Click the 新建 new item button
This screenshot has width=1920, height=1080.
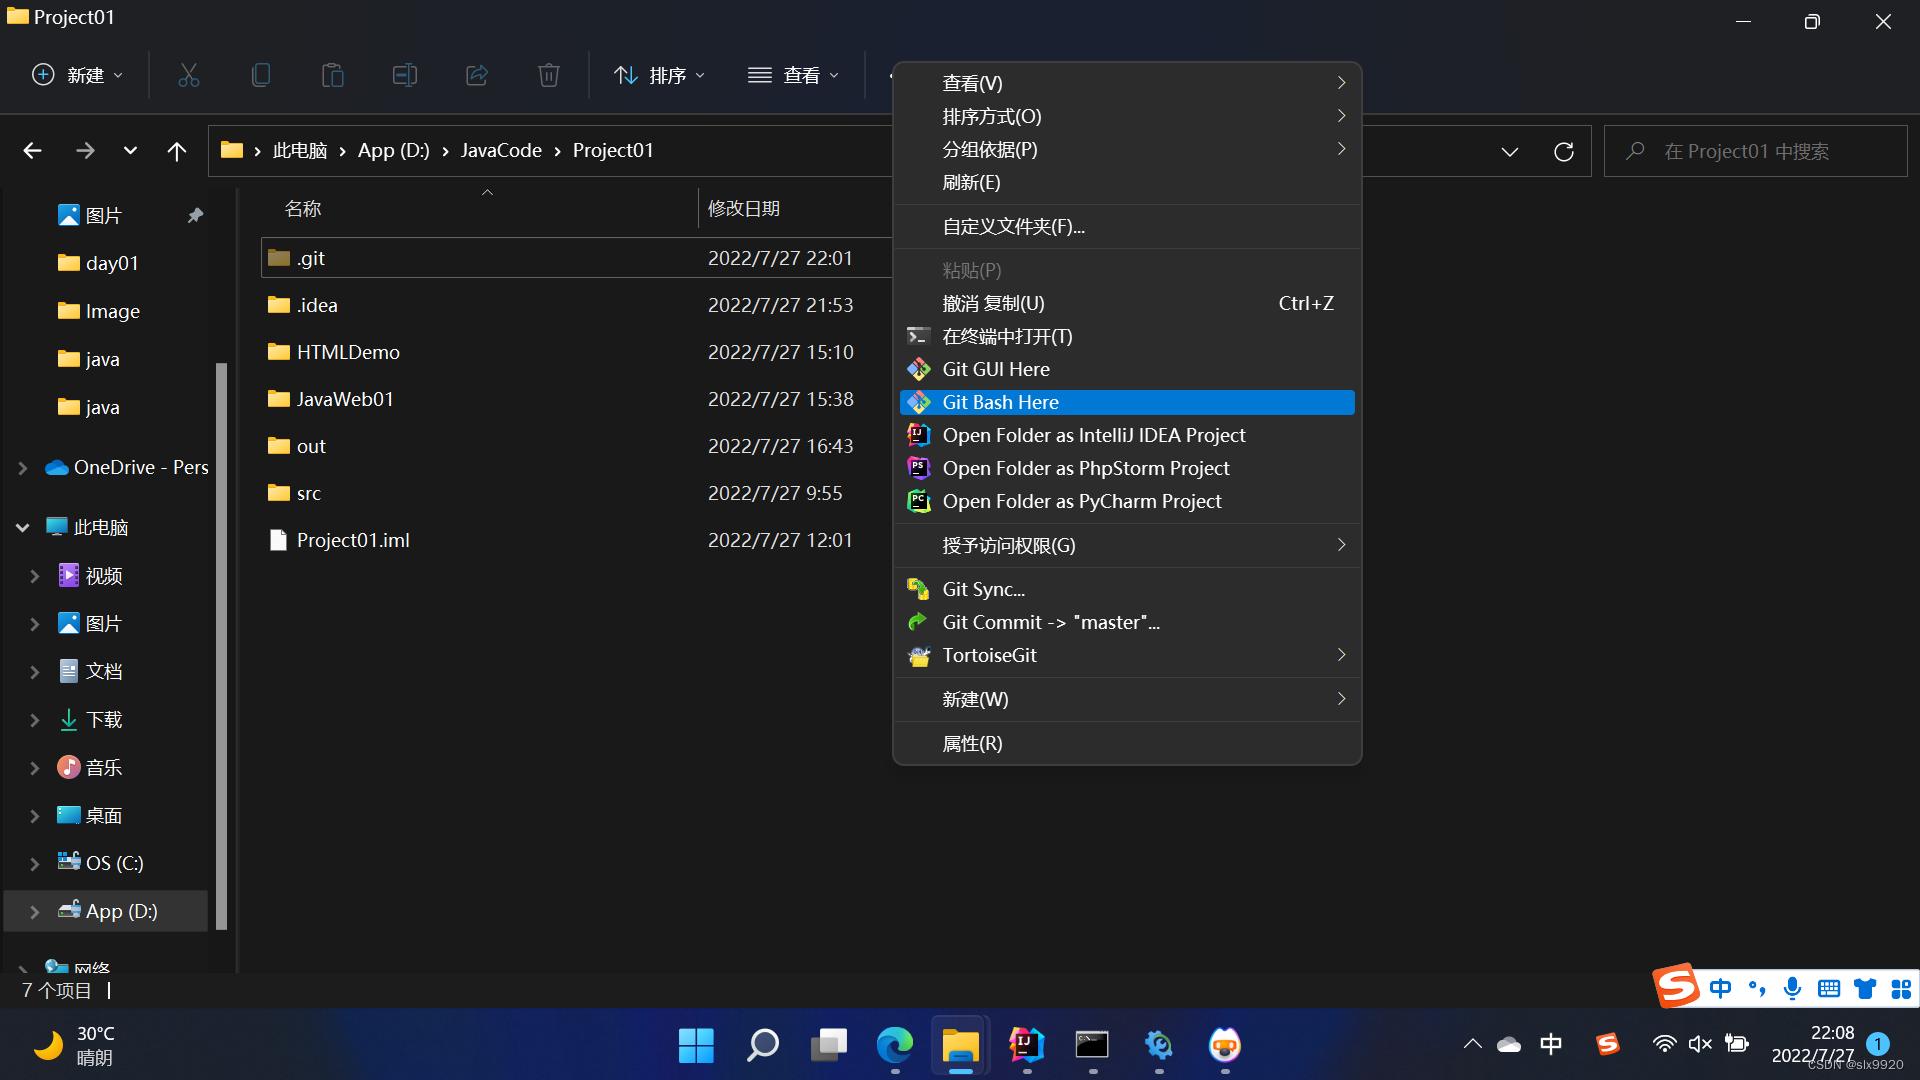click(x=78, y=75)
